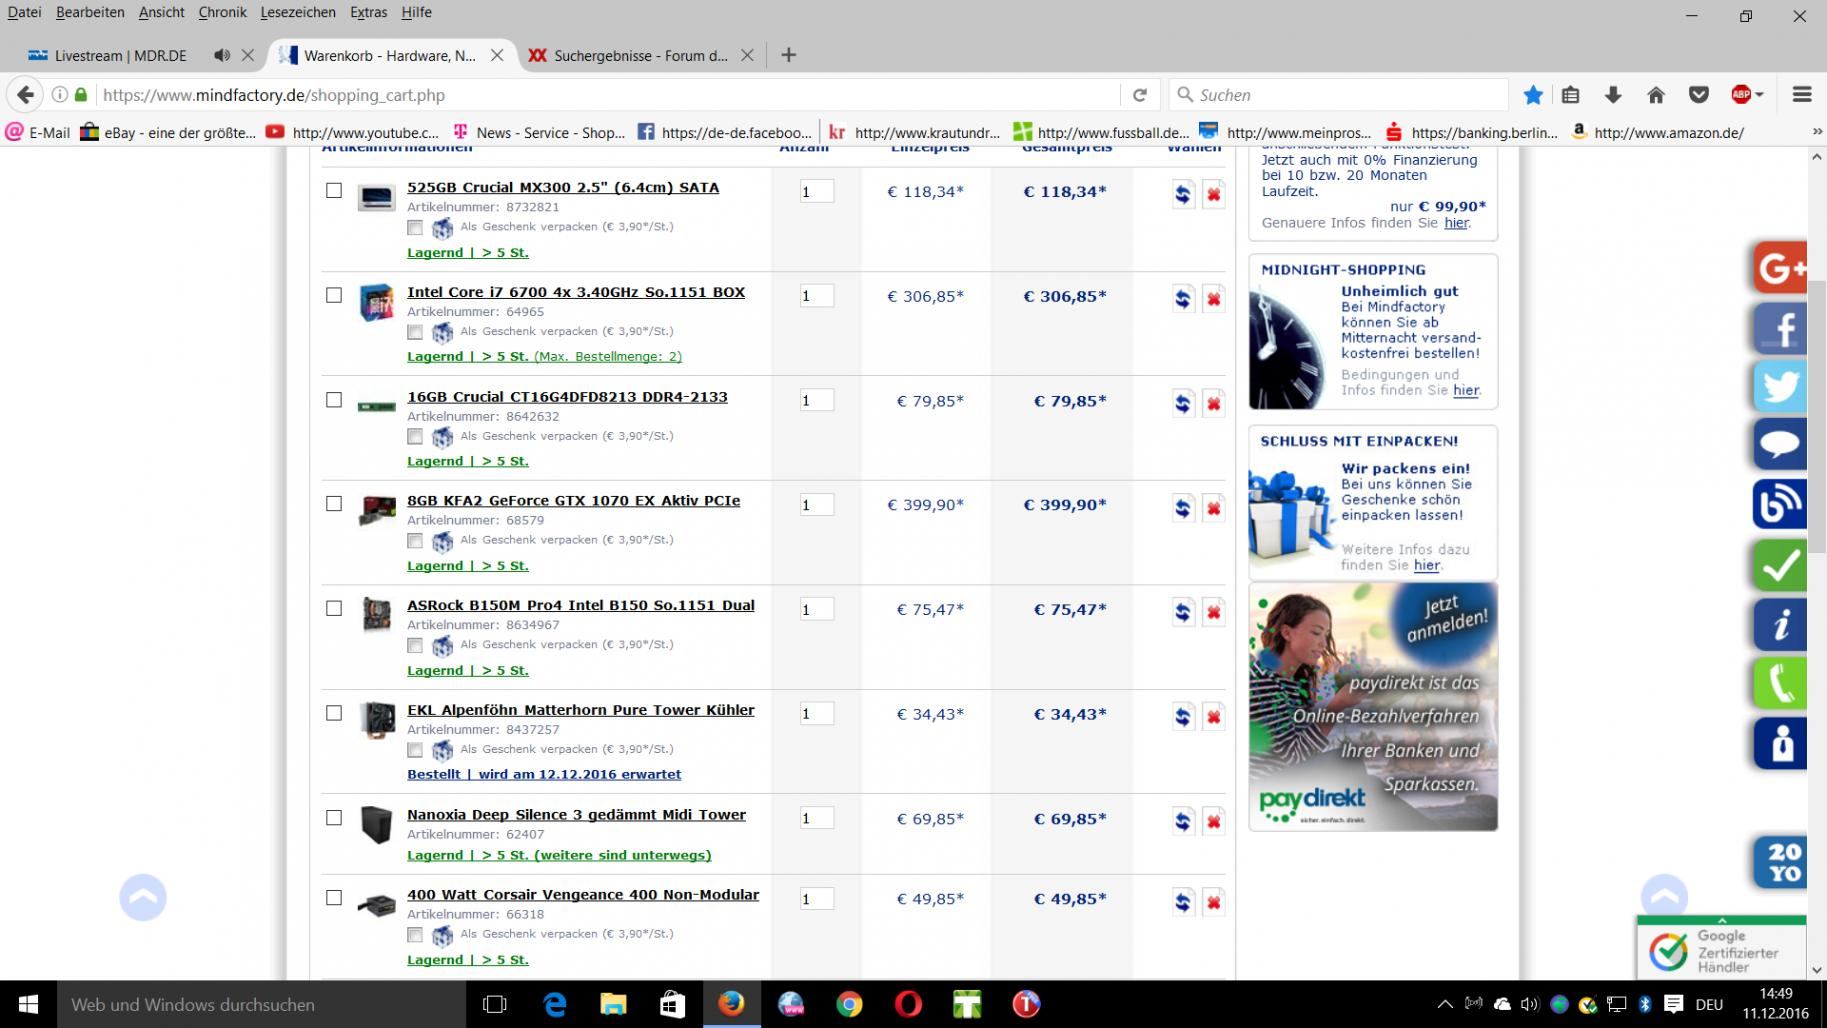Open a new browser tab
The height and width of the screenshot is (1028, 1827).
(788, 55)
